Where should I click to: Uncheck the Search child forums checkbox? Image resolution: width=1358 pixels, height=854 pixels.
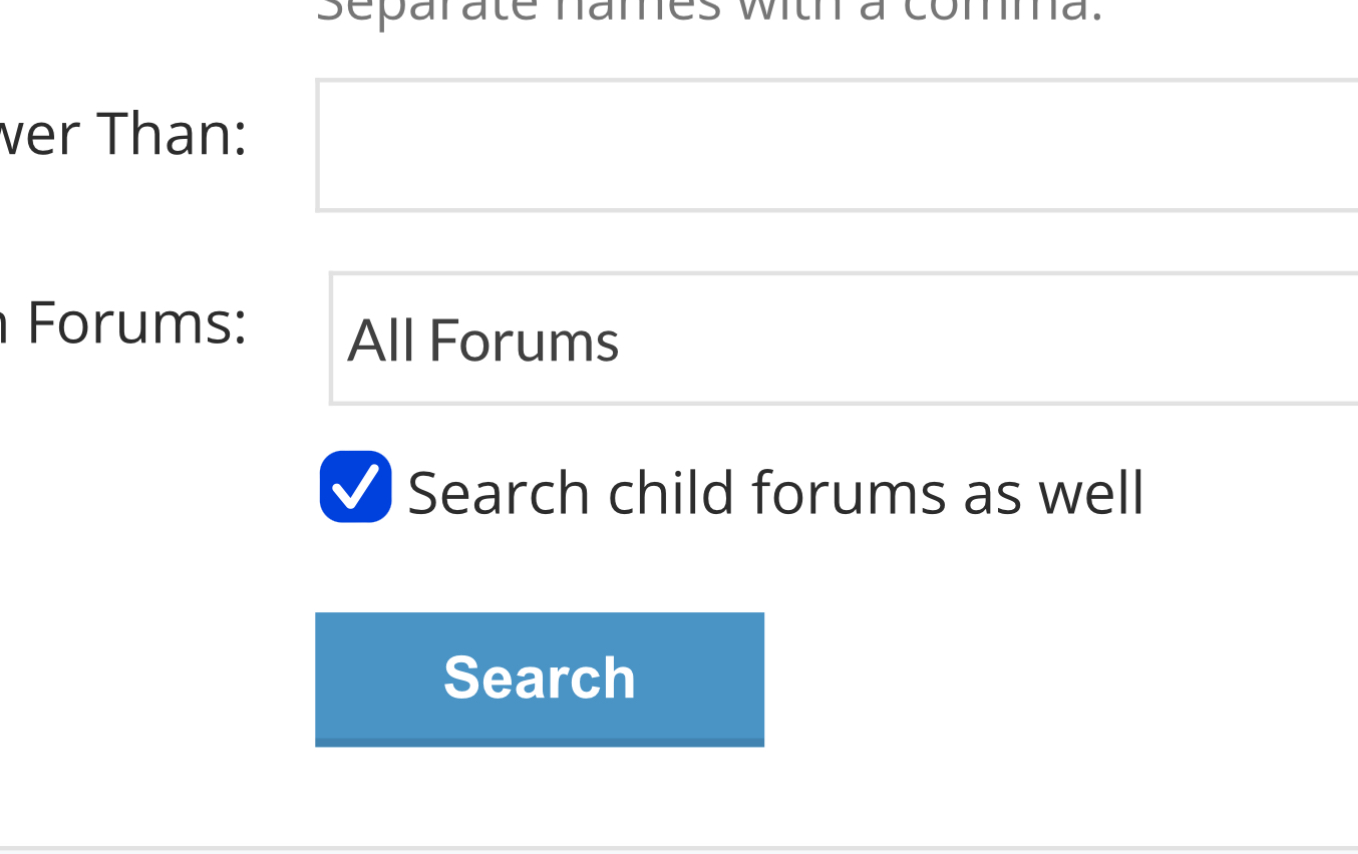point(355,487)
